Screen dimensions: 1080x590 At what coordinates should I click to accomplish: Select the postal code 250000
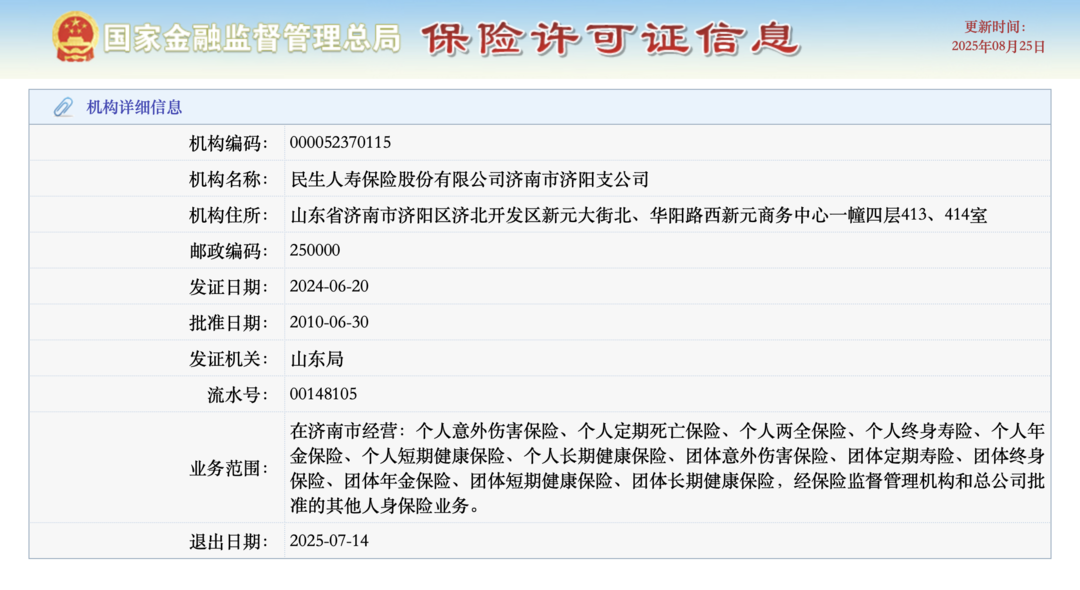pos(315,250)
